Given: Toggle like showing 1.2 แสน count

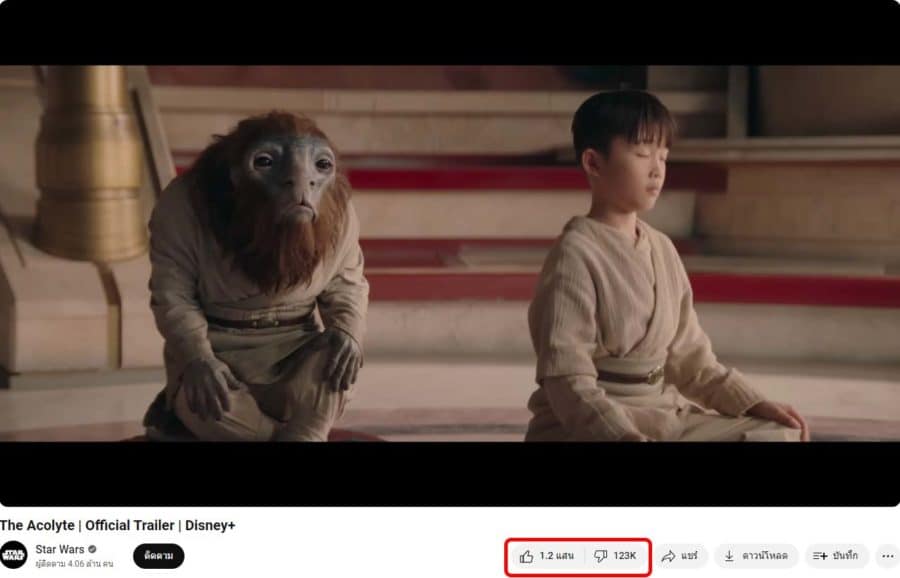Looking at the screenshot, I should tap(547, 556).
